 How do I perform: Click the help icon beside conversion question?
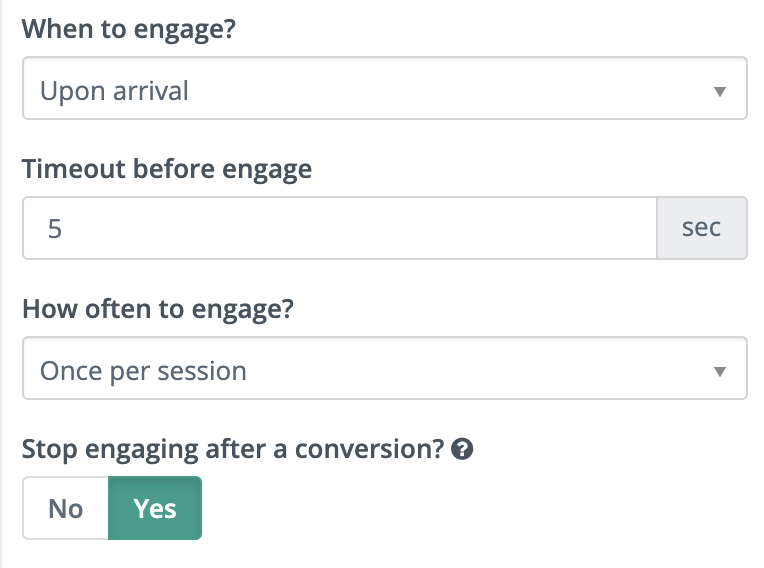click(462, 450)
